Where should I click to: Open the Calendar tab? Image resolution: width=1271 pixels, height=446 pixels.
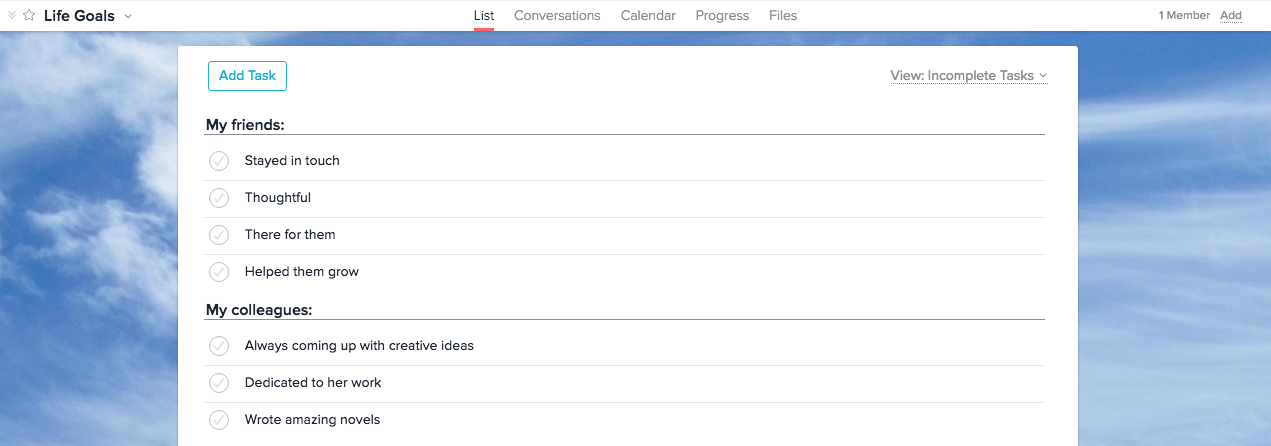click(x=648, y=16)
